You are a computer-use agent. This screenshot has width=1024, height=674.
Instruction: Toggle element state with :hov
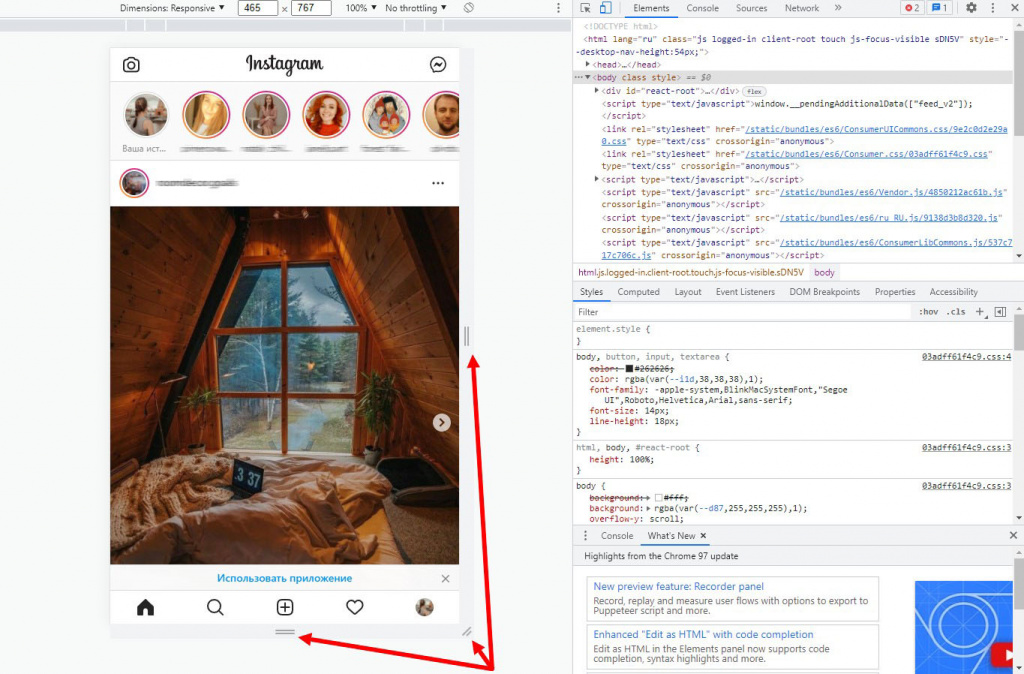[928, 312]
